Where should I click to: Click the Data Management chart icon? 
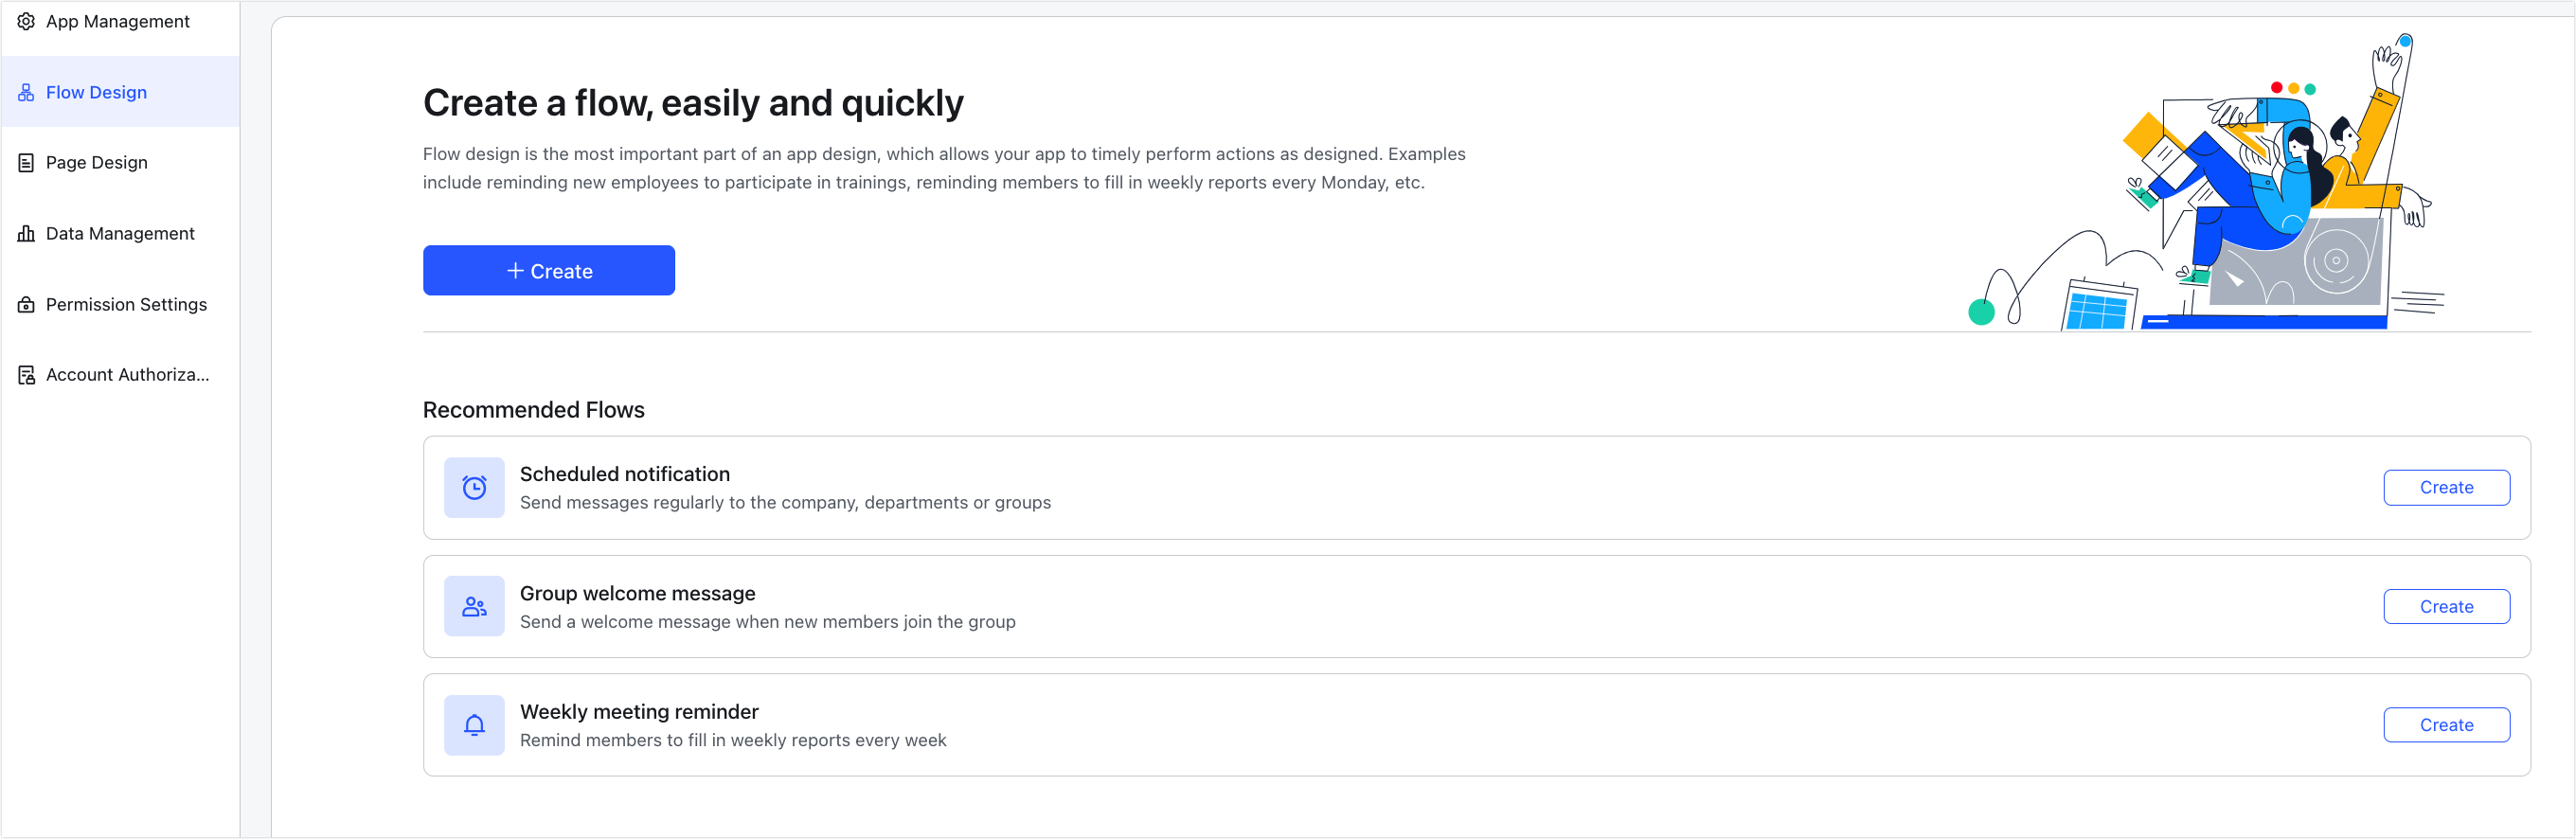(x=26, y=233)
